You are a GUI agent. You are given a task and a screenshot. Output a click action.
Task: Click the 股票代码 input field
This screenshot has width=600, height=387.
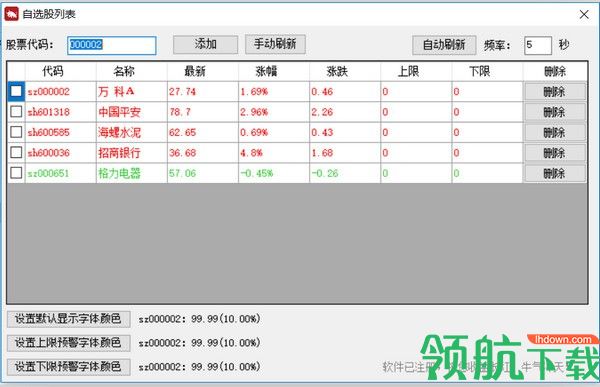coord(112,45)
